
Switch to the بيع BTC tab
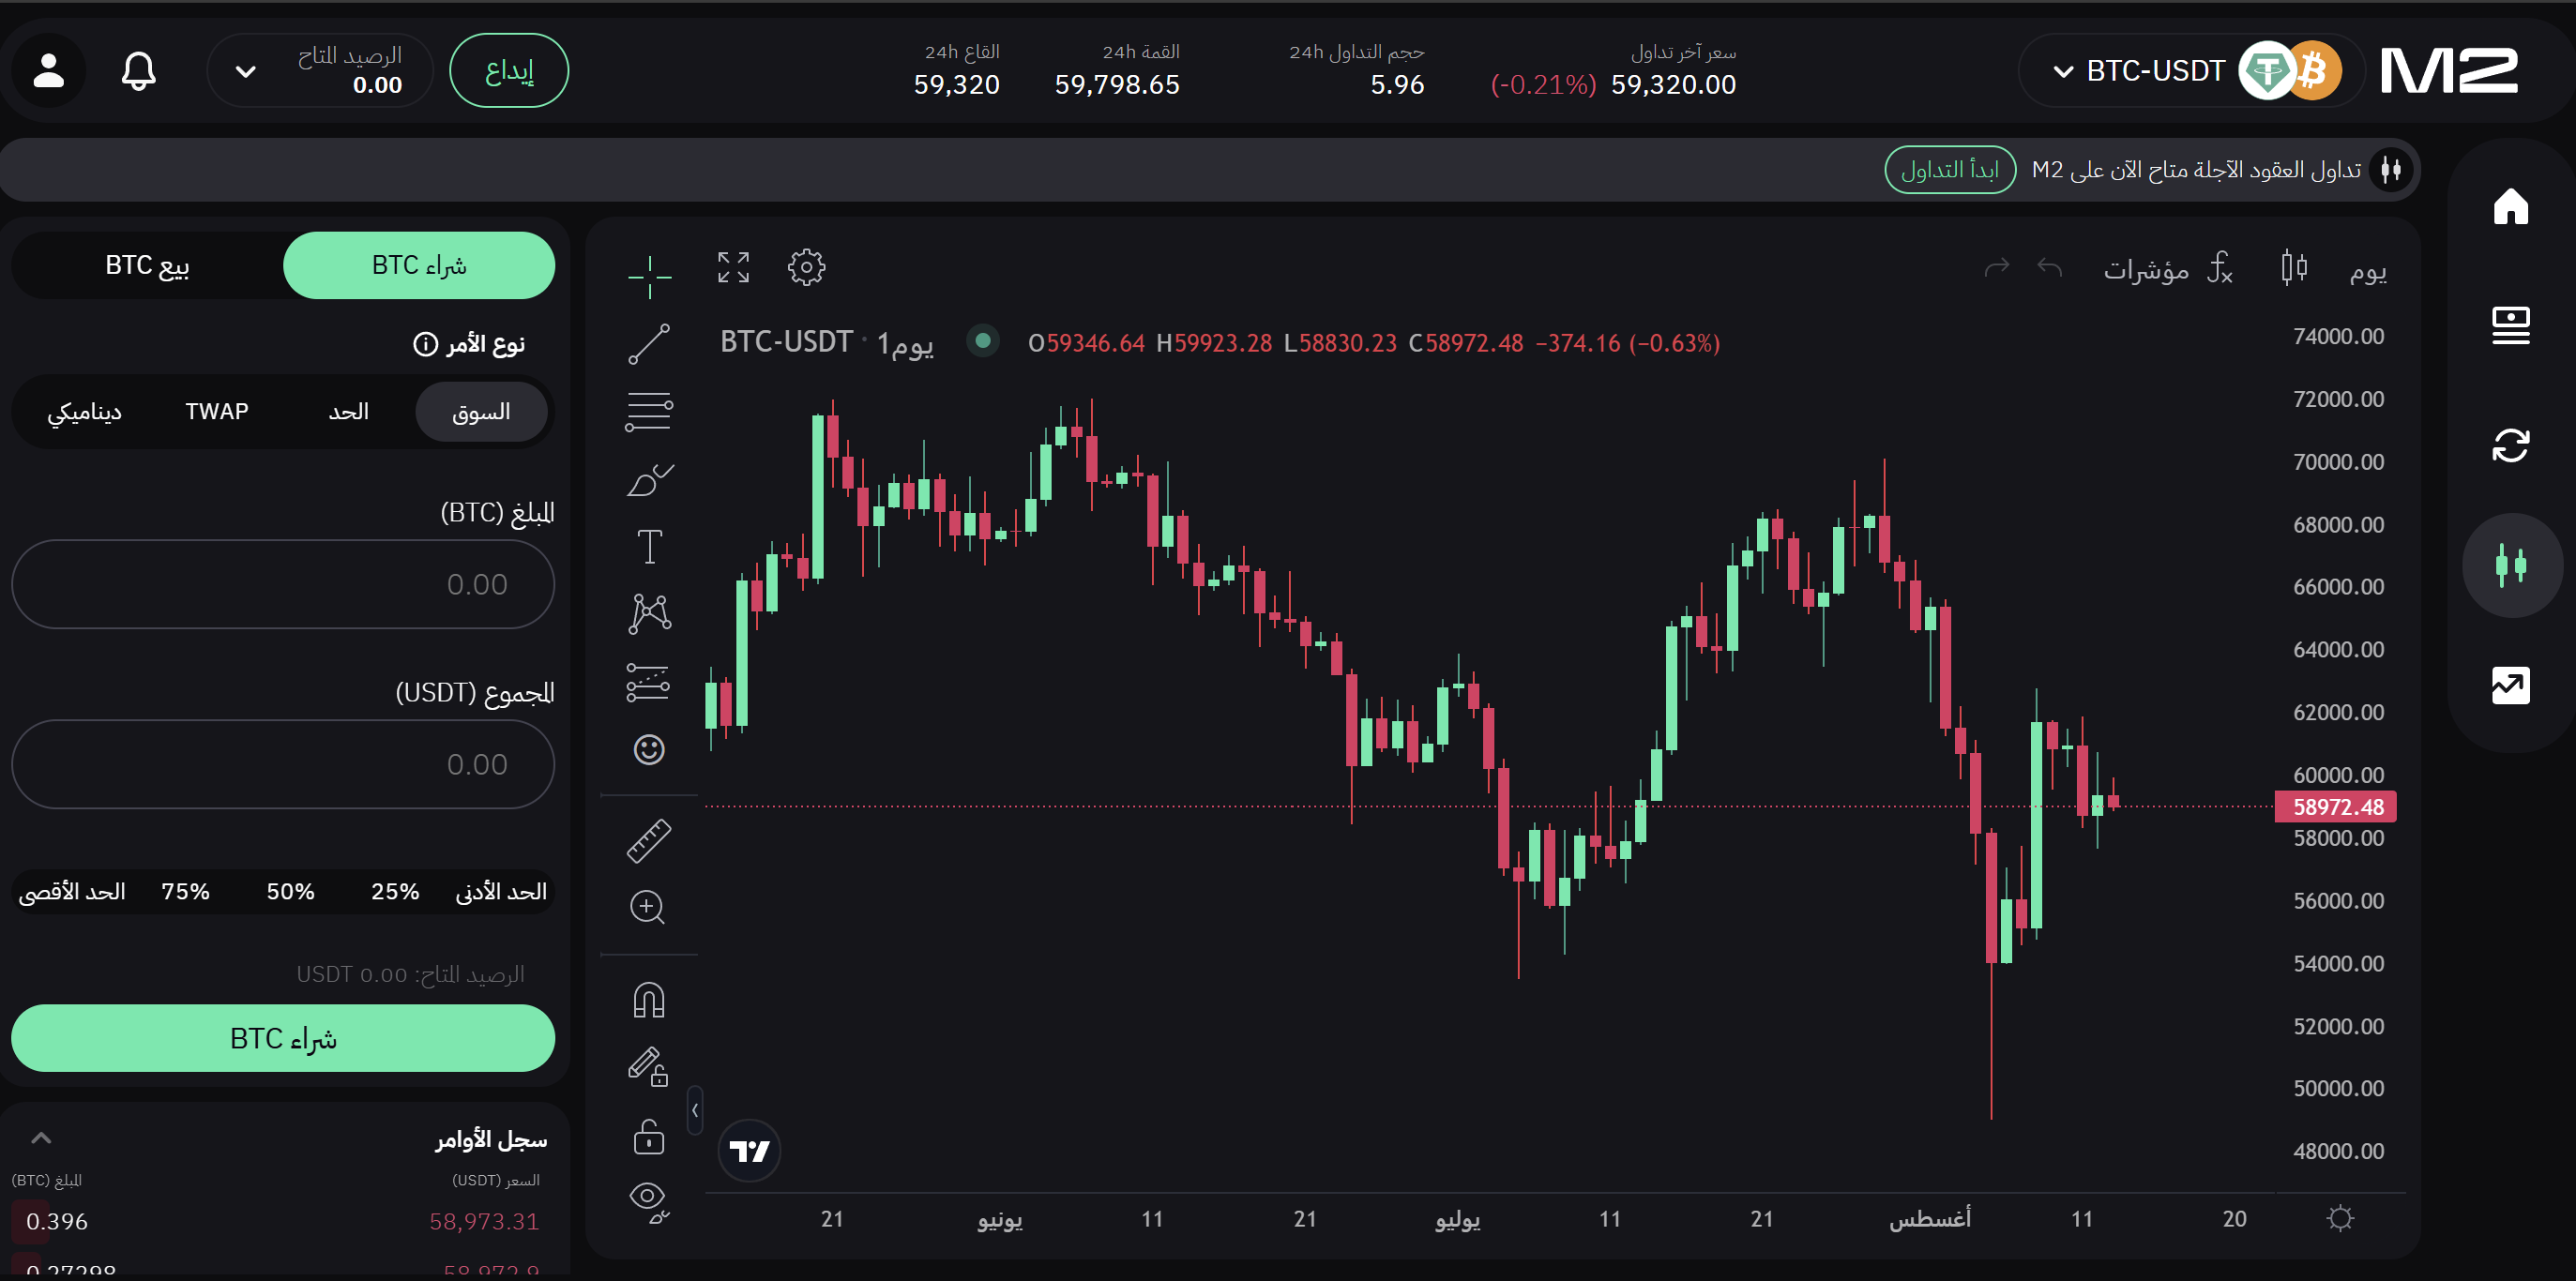[148, 266]
